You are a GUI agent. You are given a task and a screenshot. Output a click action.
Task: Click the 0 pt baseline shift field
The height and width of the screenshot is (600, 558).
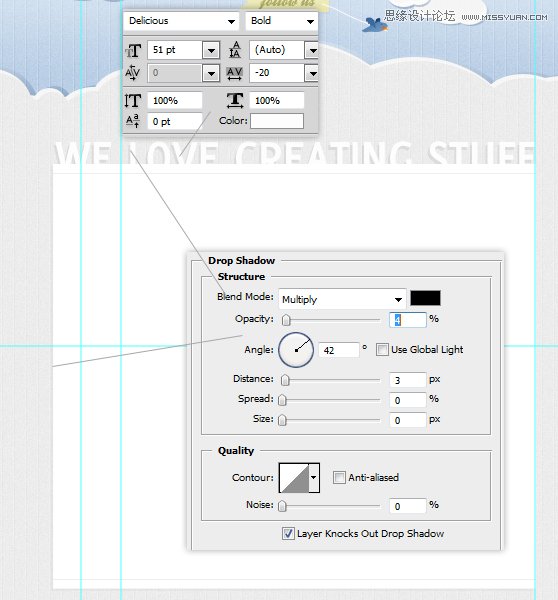[x=175, y=121]
